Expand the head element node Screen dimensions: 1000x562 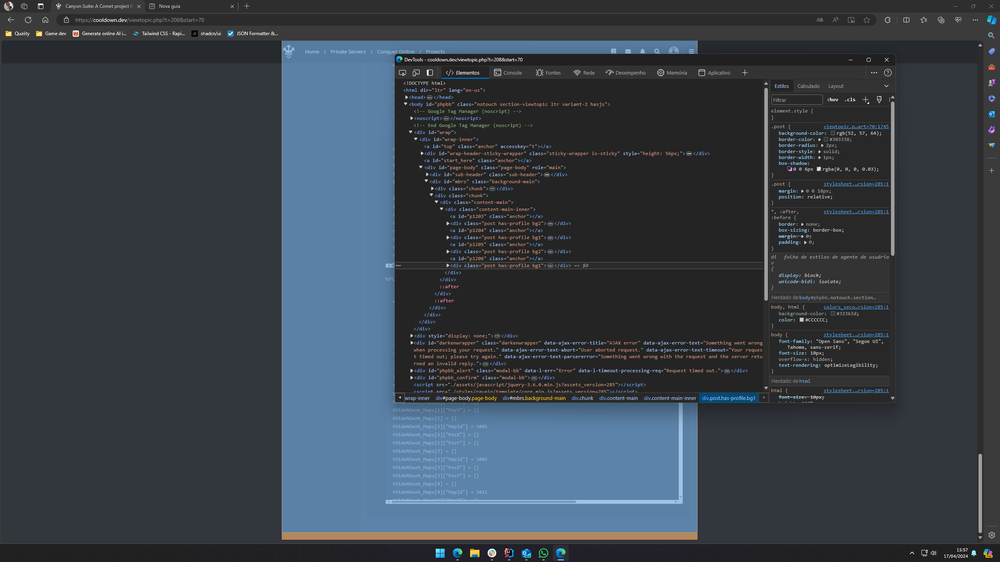coord(407,97)
